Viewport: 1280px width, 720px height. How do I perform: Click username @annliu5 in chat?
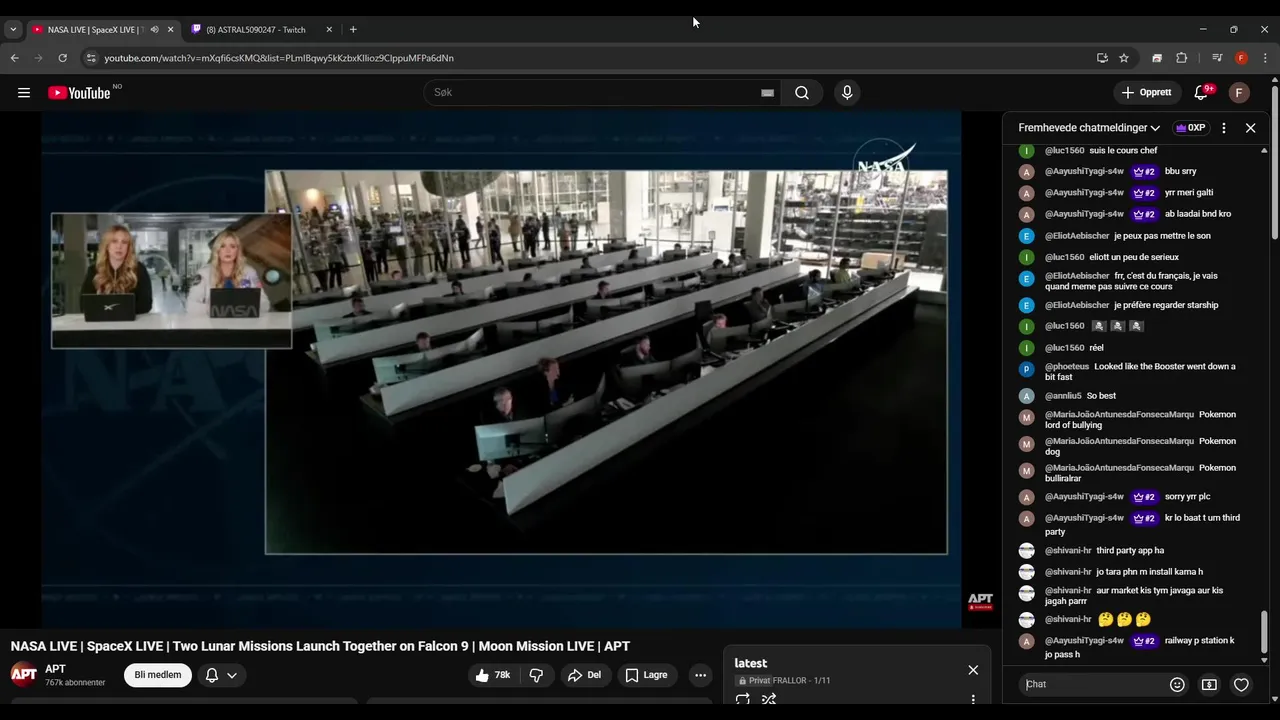[x=1064, y=396]
